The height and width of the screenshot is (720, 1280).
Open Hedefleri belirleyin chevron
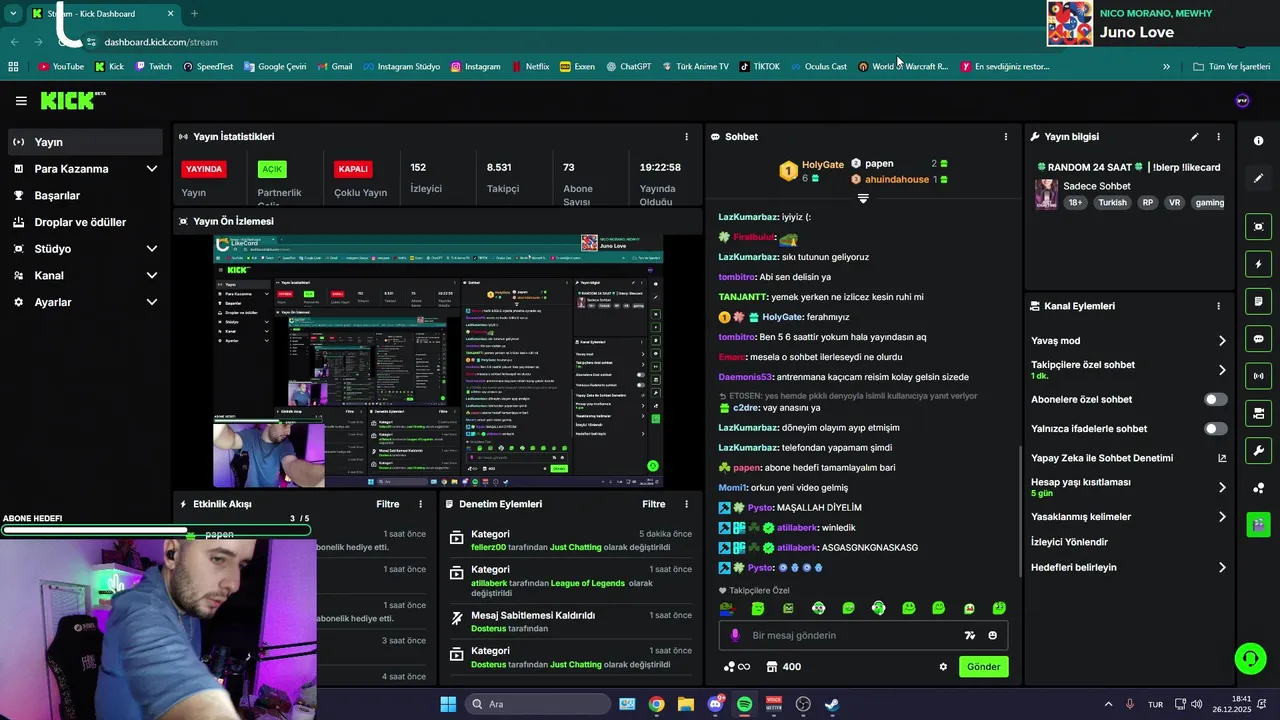[x=1222, y=568]
